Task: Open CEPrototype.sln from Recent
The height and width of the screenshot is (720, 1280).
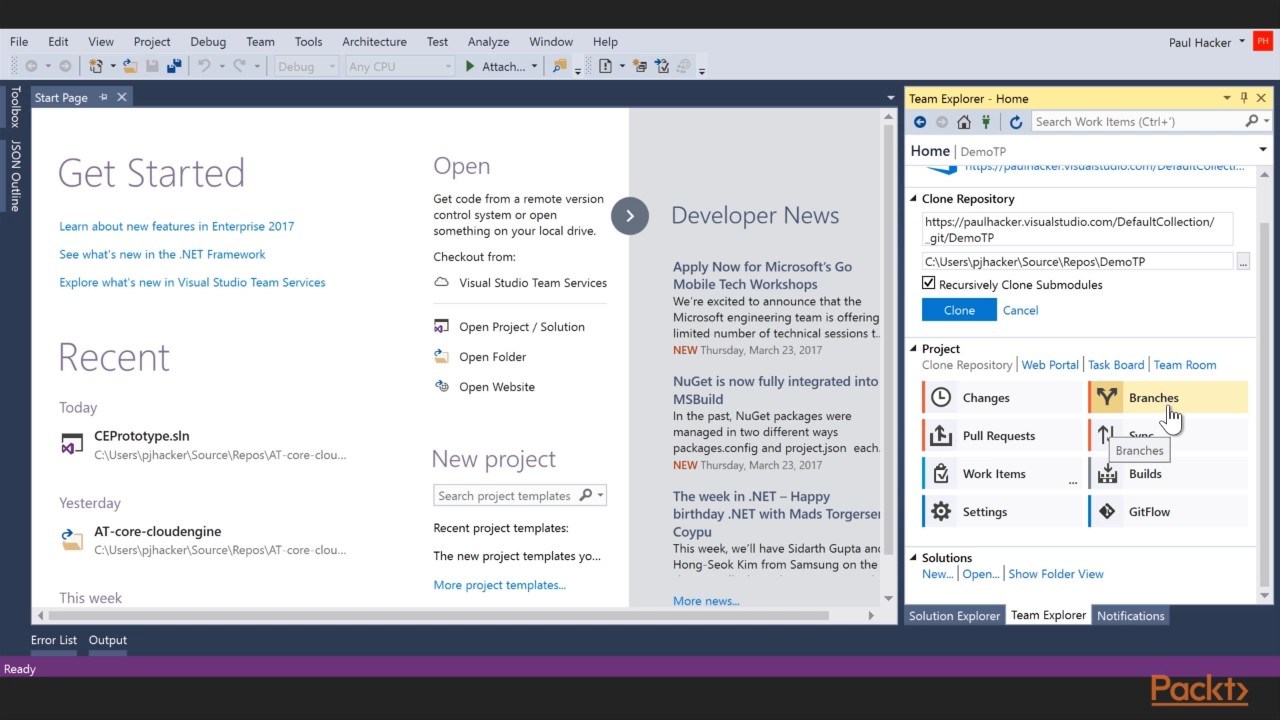Action: tap(141, 436)
